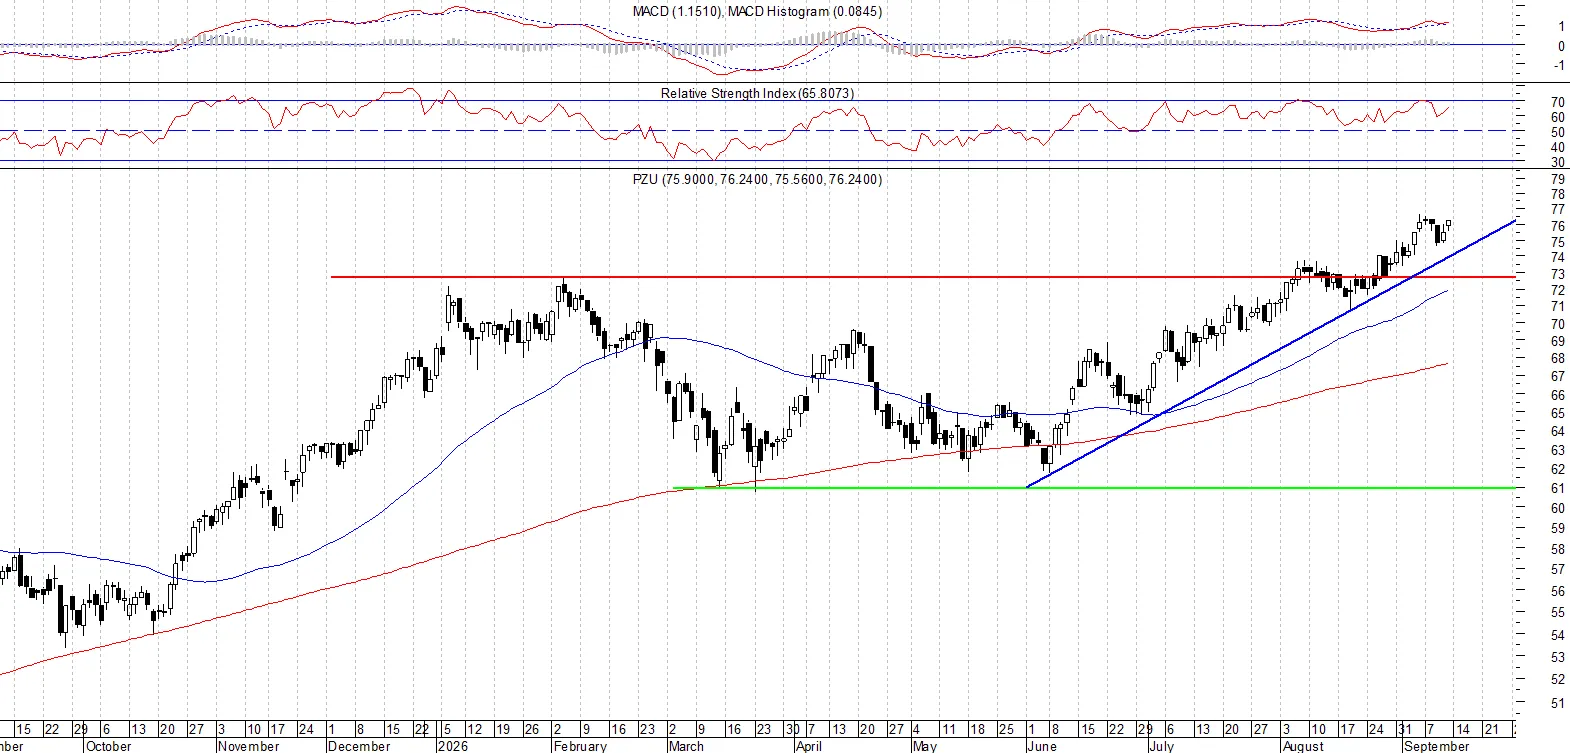Click the 61 price axis label

[x=1558, y=489]
